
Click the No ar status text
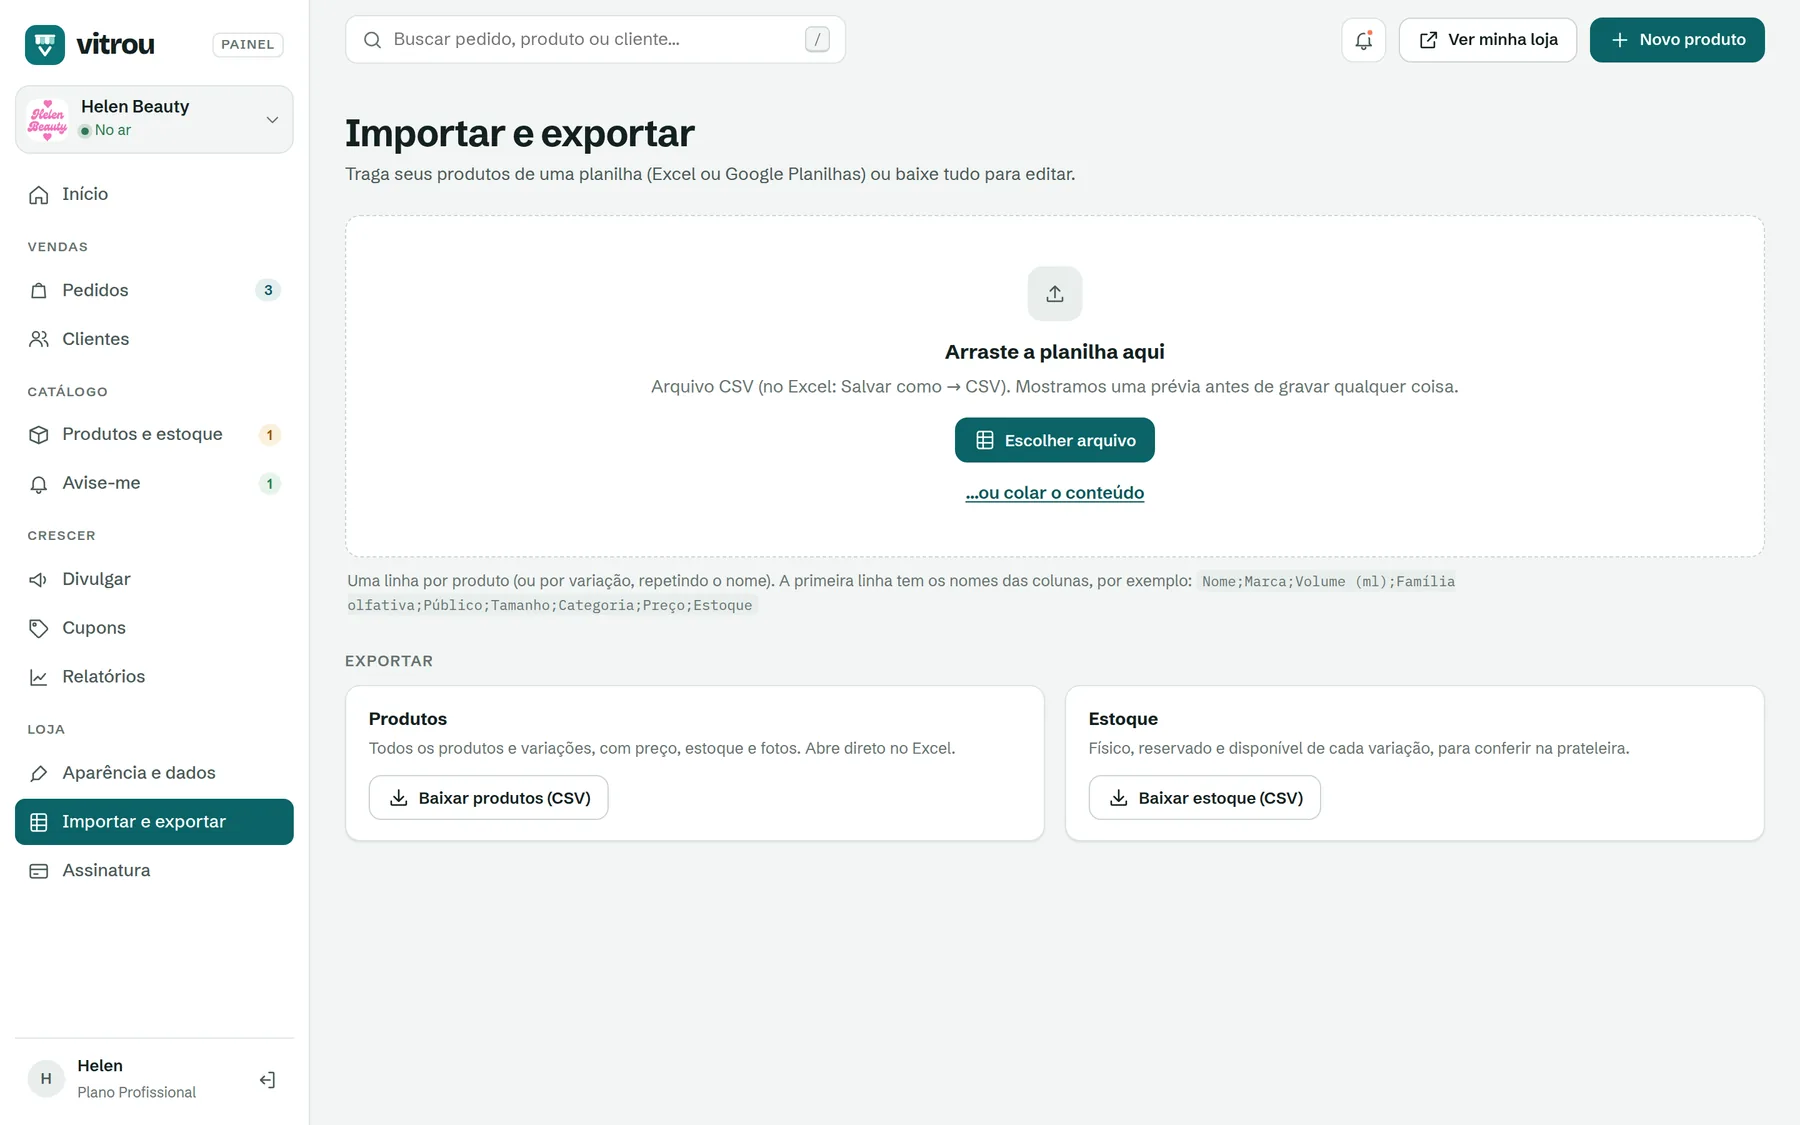(113, 130)
